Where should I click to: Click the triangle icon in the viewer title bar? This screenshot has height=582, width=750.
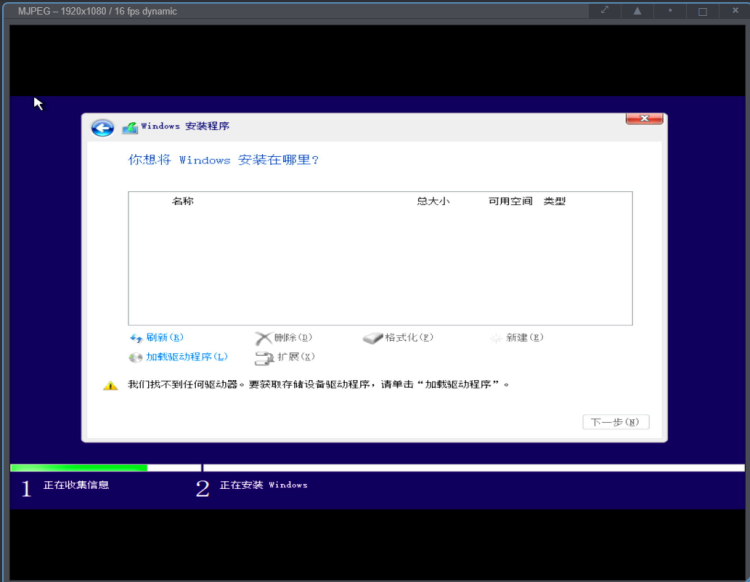[x=637, y=11]
